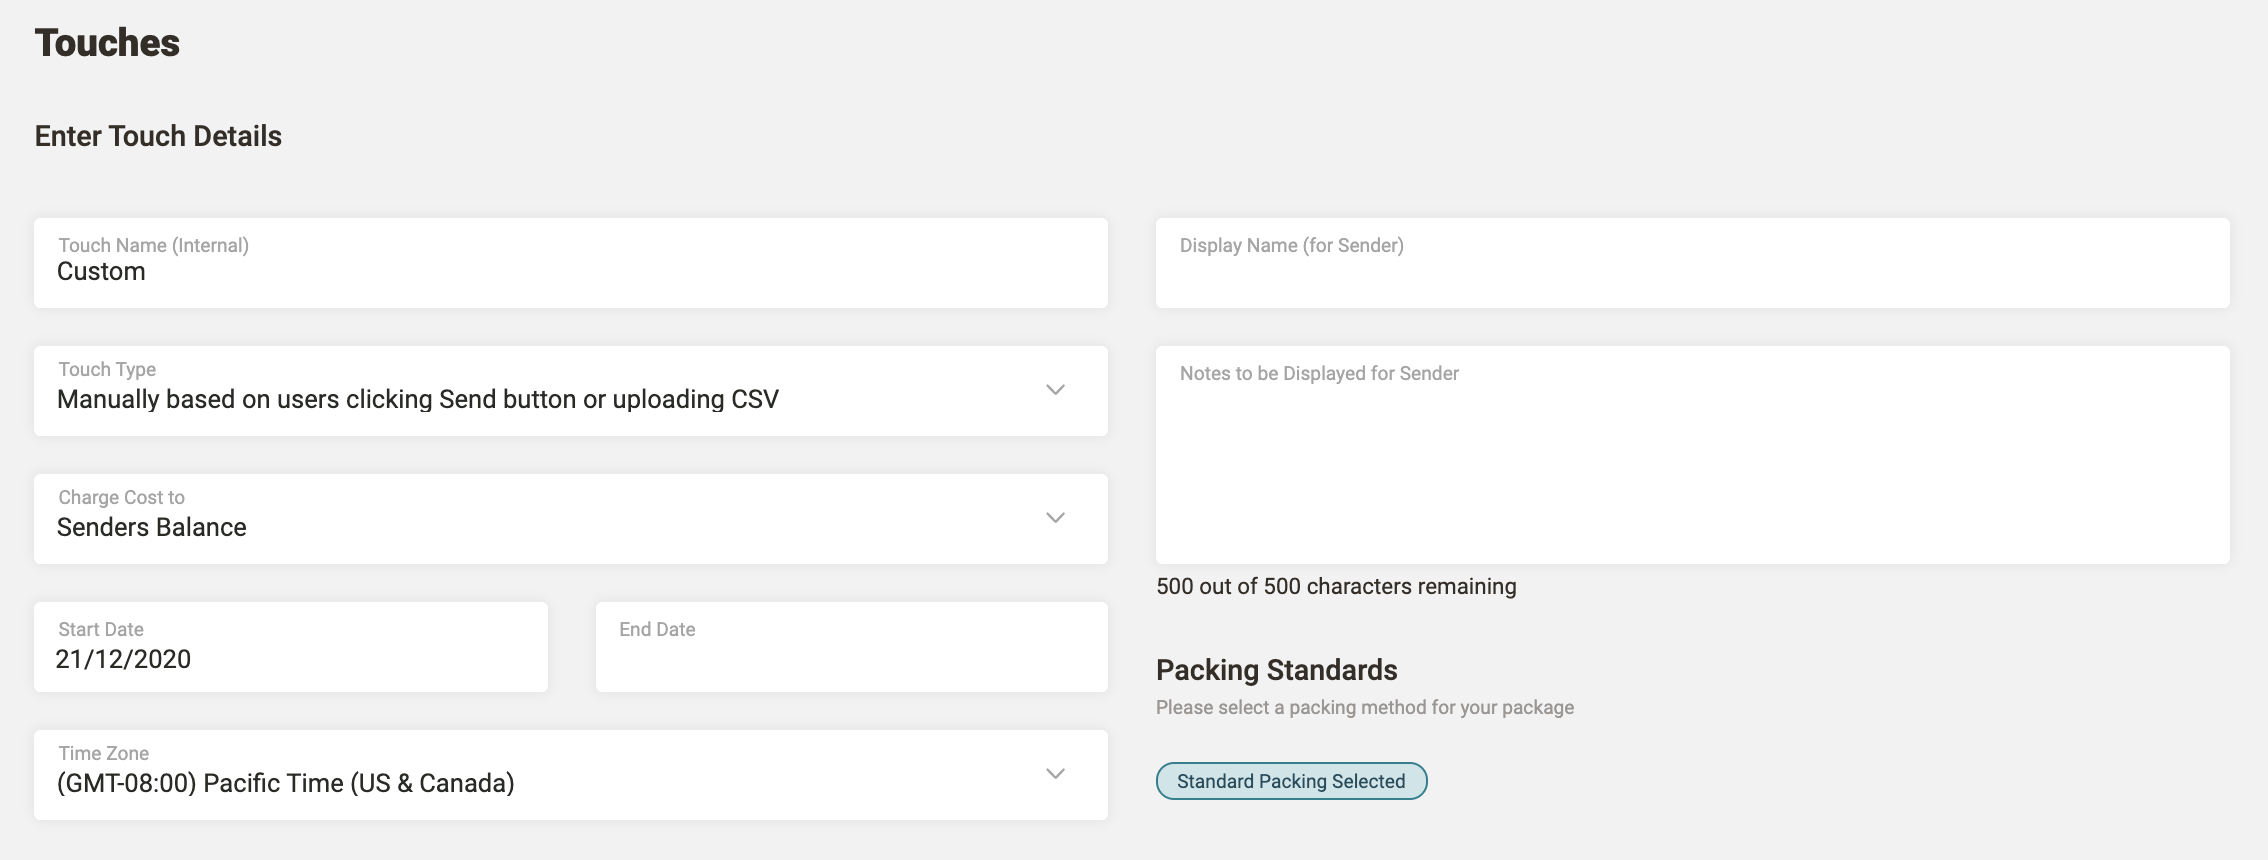Open the Time Zone dropdown
The height and width of the screenshot is (860, 2268).
click(571, 775)
